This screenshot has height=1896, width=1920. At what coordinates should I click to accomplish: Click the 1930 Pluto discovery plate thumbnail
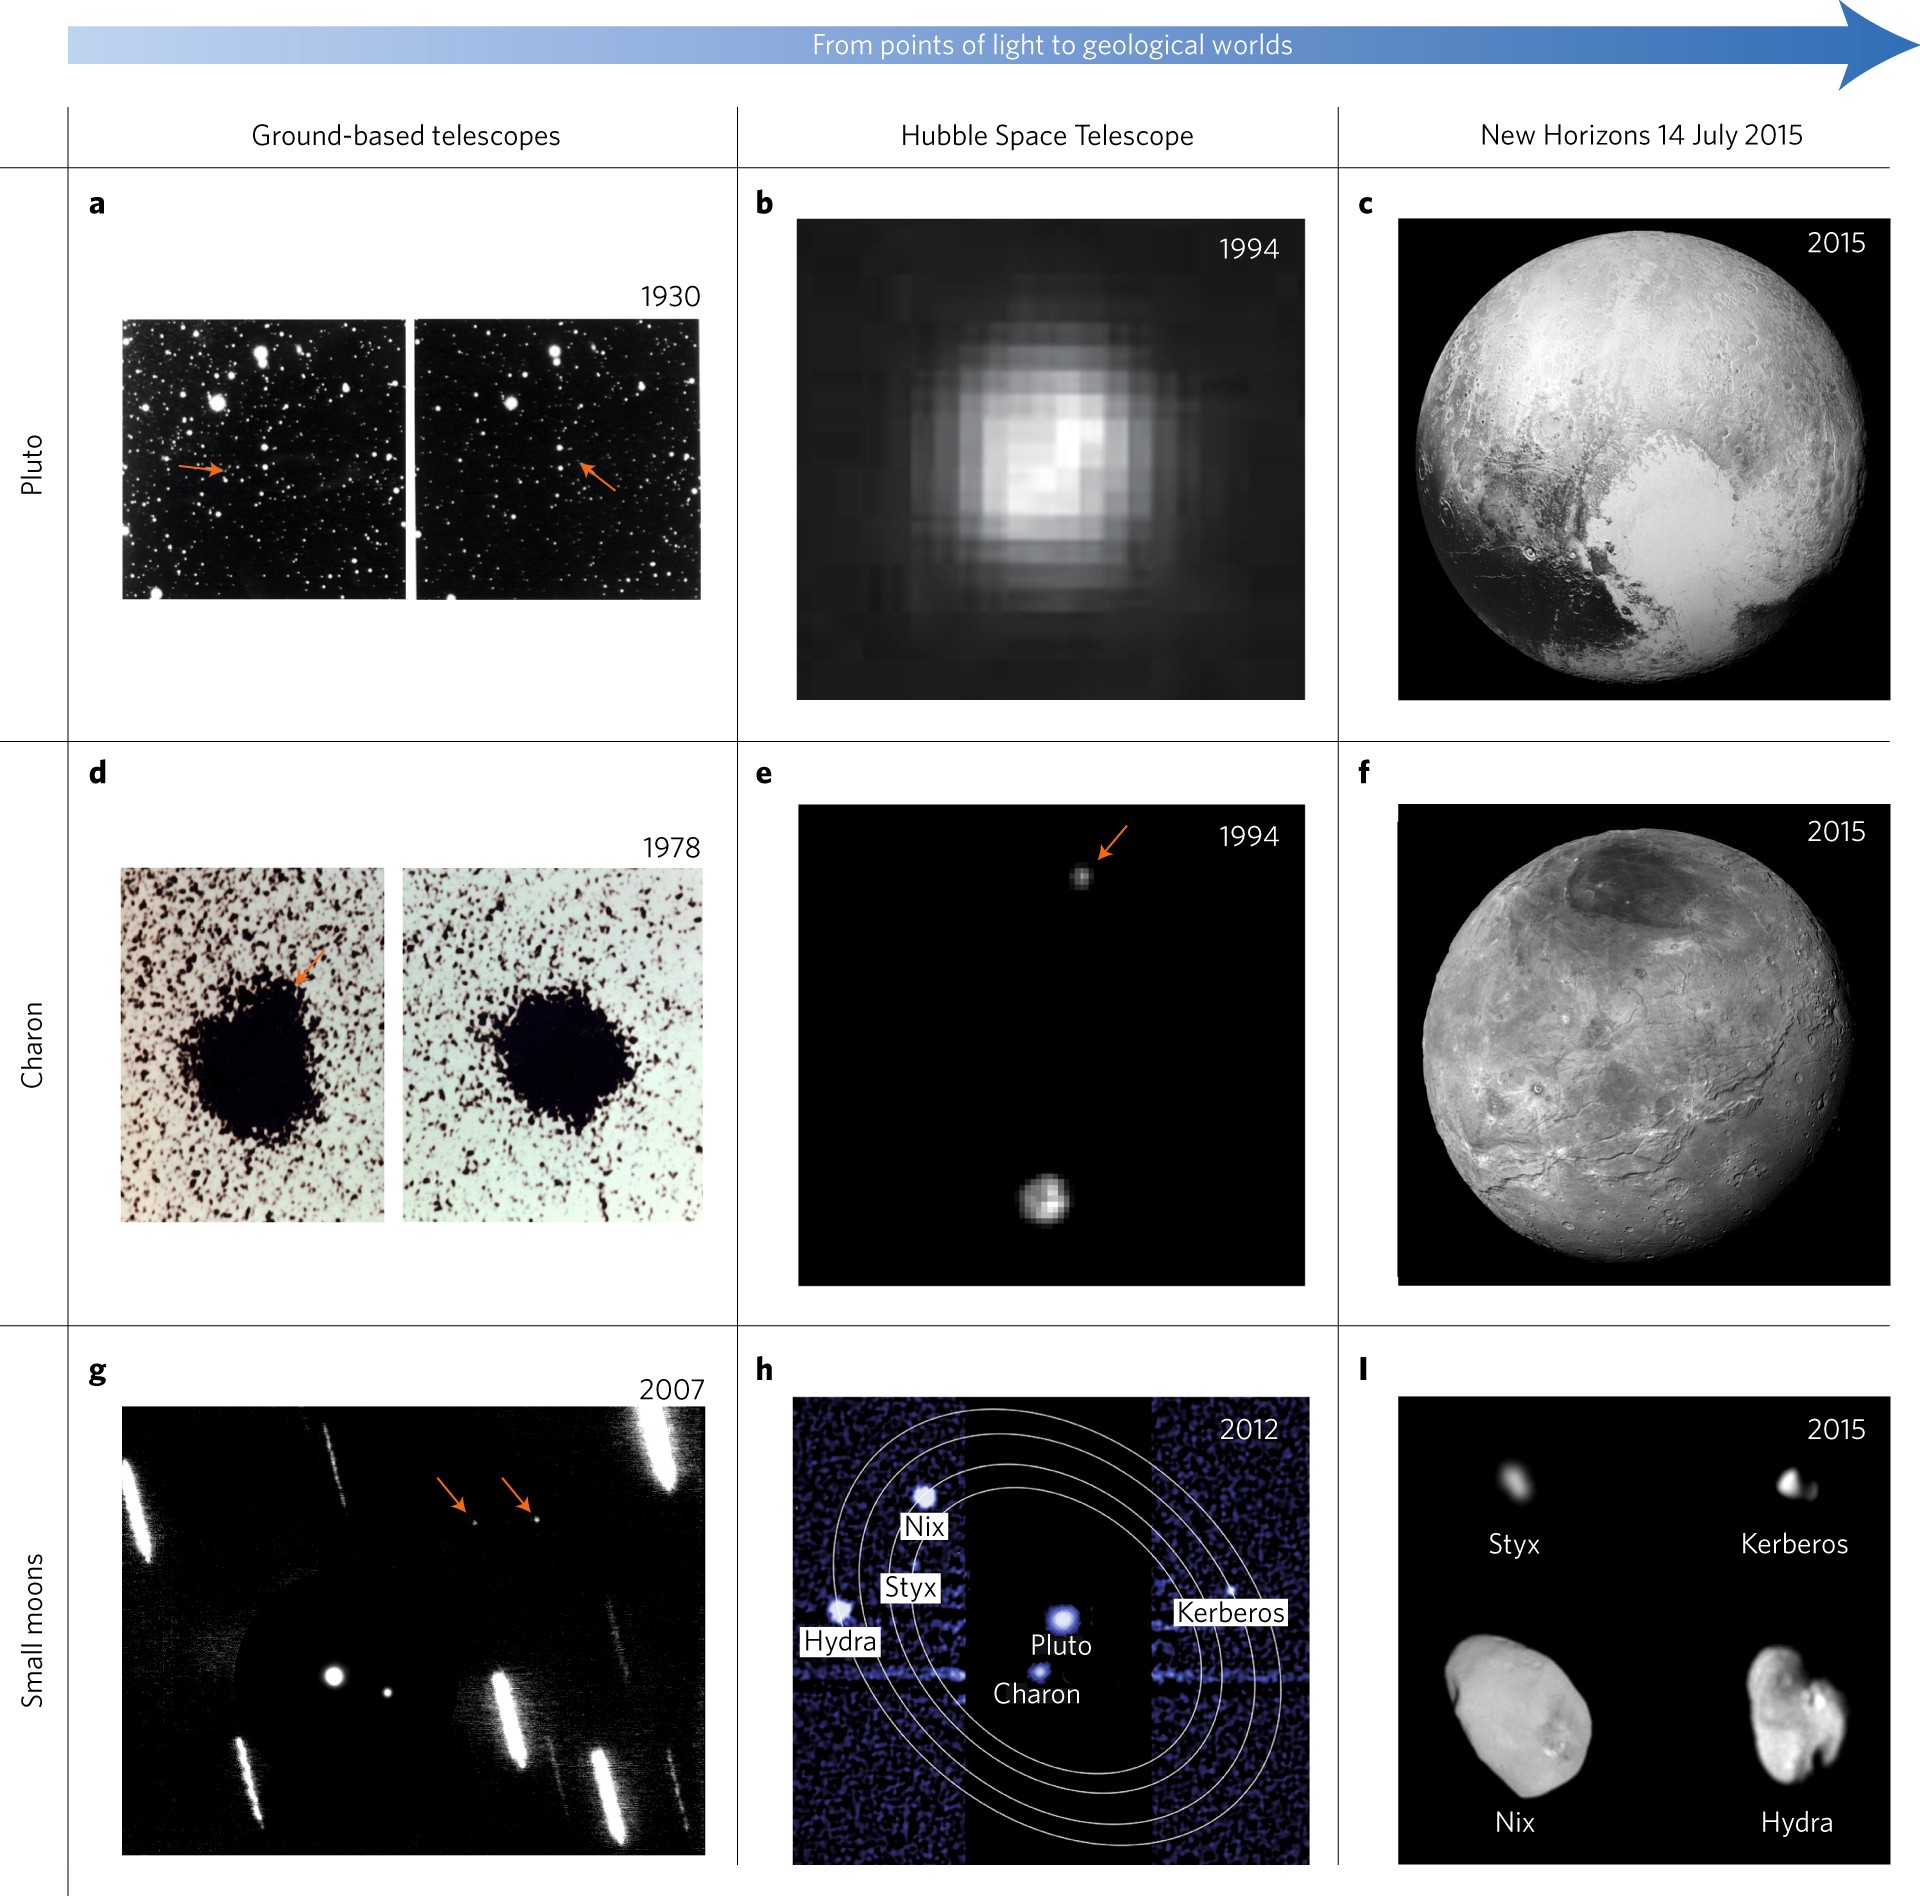[411, 459]
